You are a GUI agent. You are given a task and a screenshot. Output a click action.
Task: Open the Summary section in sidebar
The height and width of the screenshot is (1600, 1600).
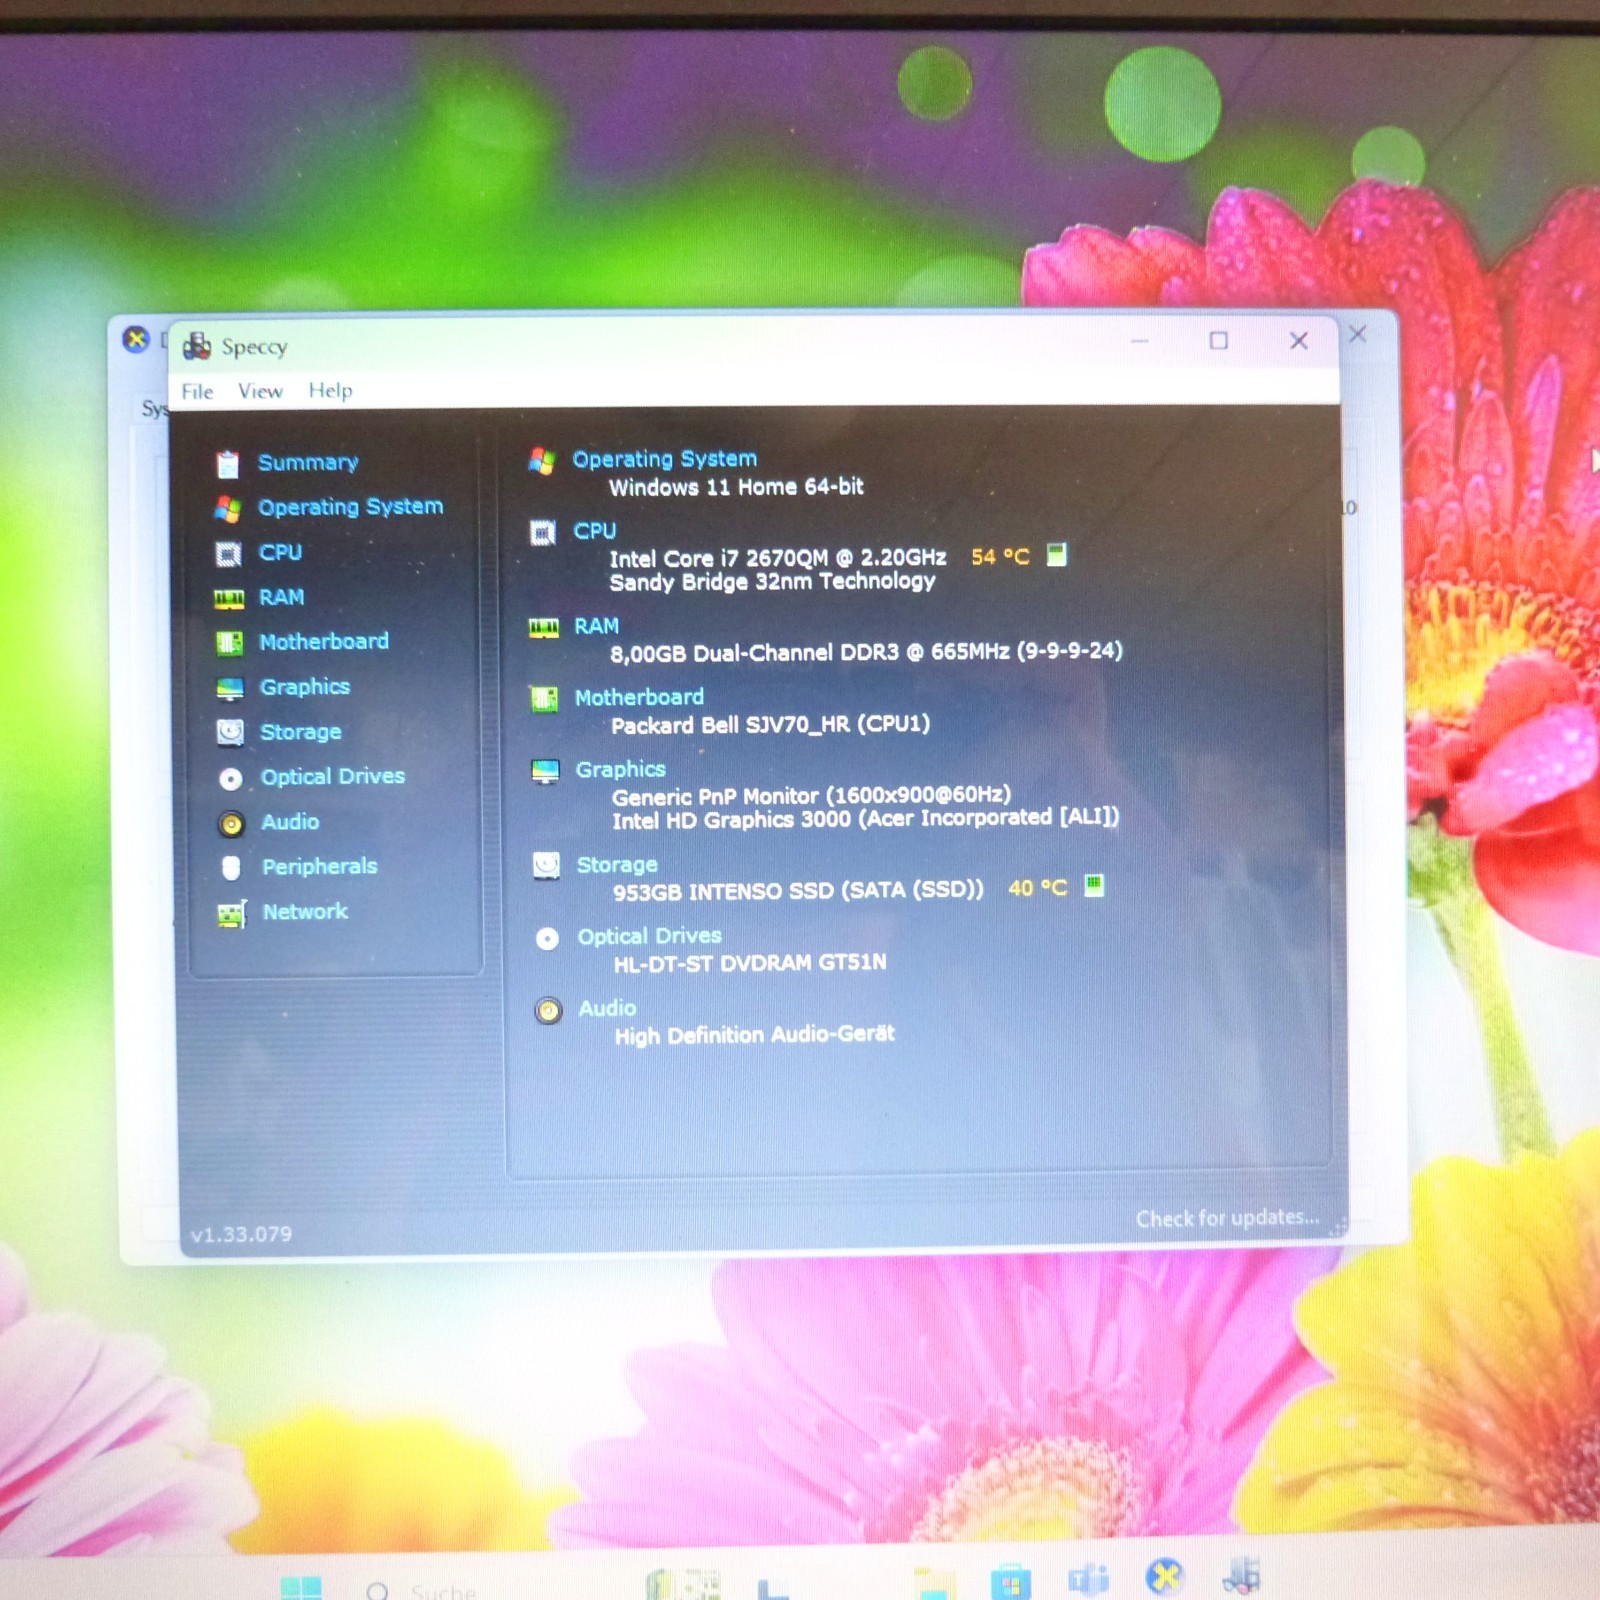308,462
